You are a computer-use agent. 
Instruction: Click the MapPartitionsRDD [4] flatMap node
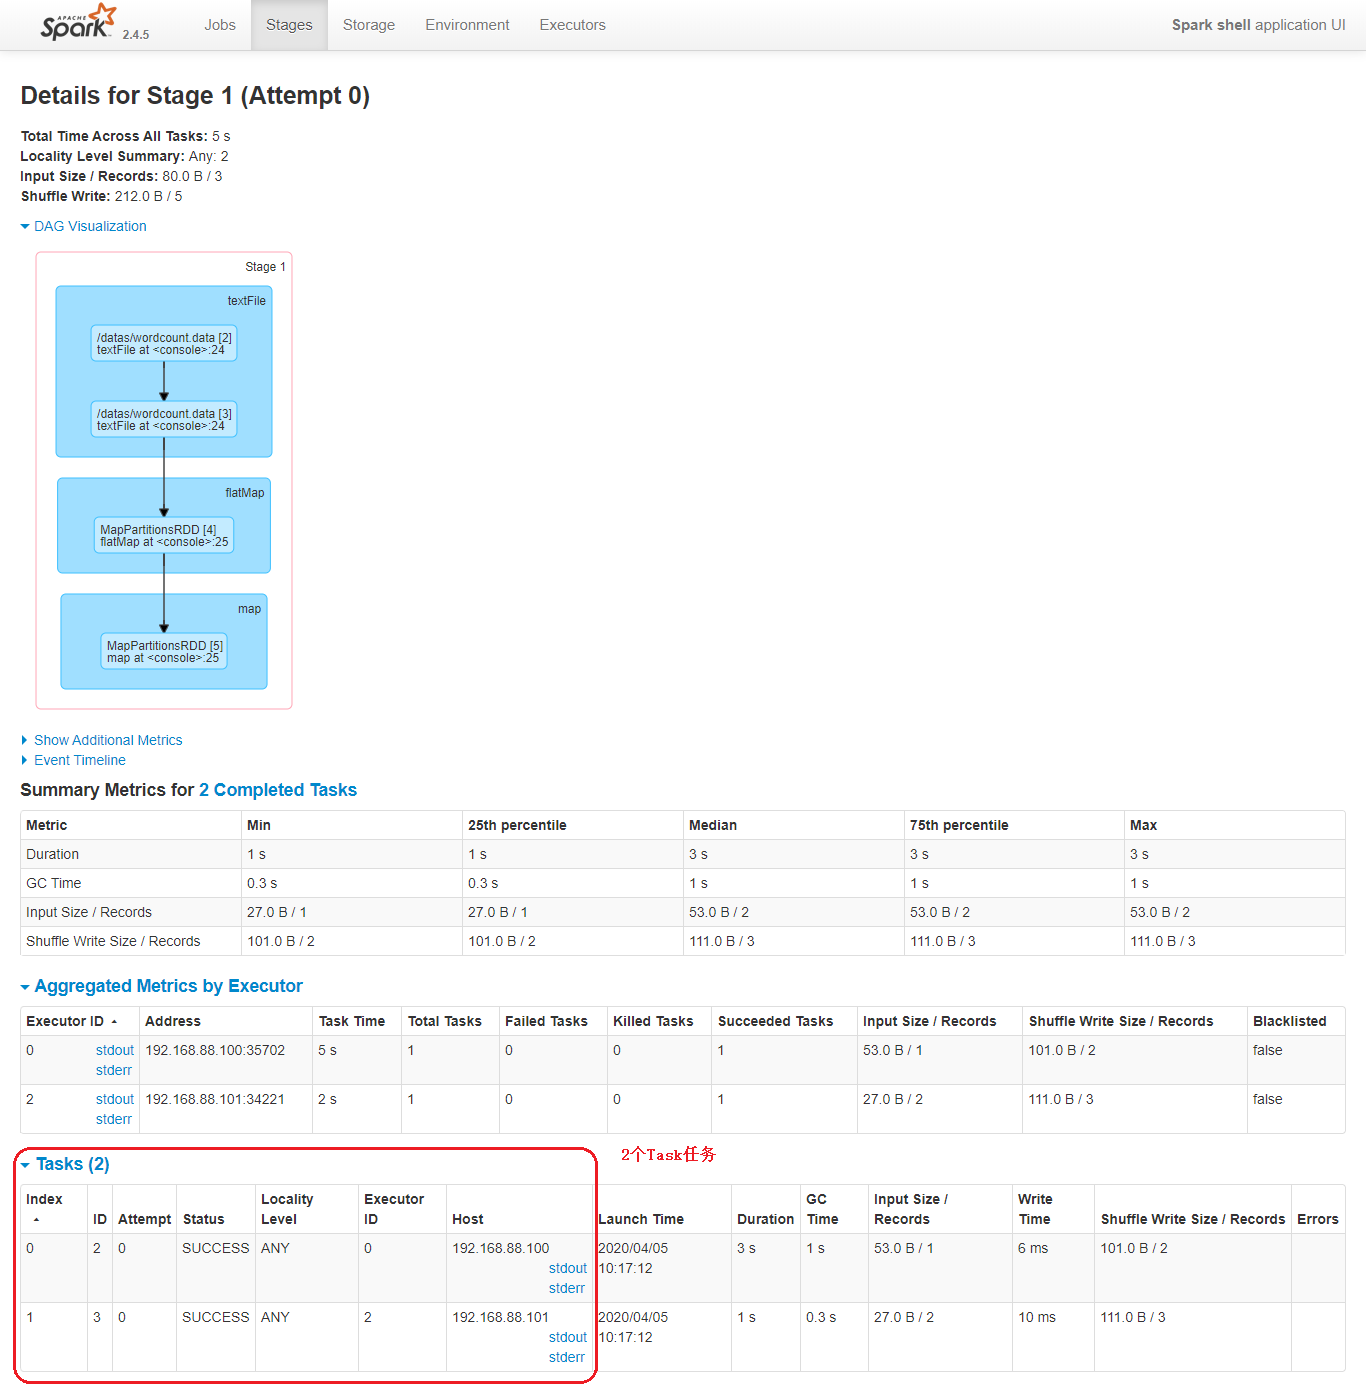pyautogui.click(x=164, y=536)
